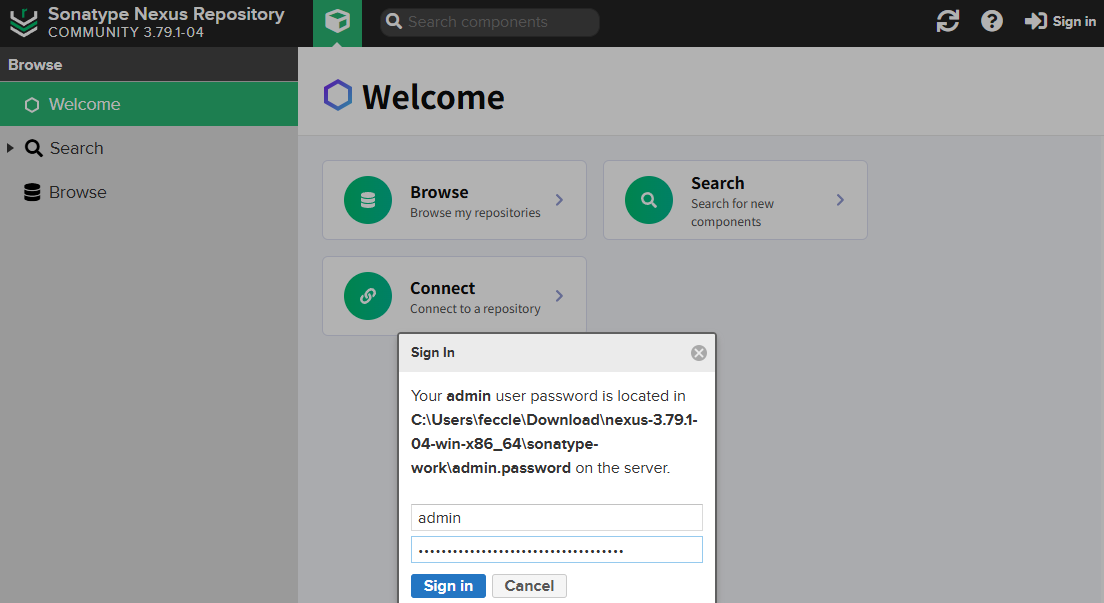Image resolution: width=1104 pixels, height=603 pixels.
Task: Open the help question mark icon
Action: tap(991, 21)
